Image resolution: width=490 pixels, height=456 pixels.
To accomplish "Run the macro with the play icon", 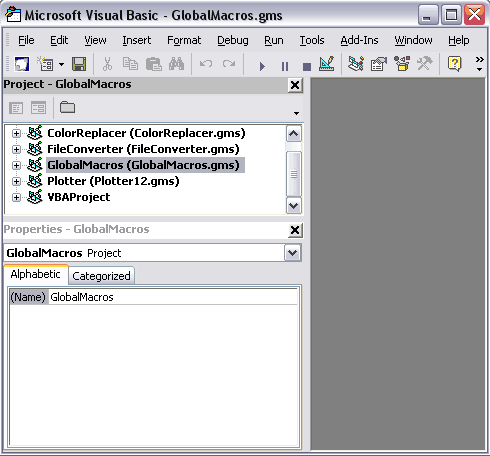I will [x=262, y=66].
